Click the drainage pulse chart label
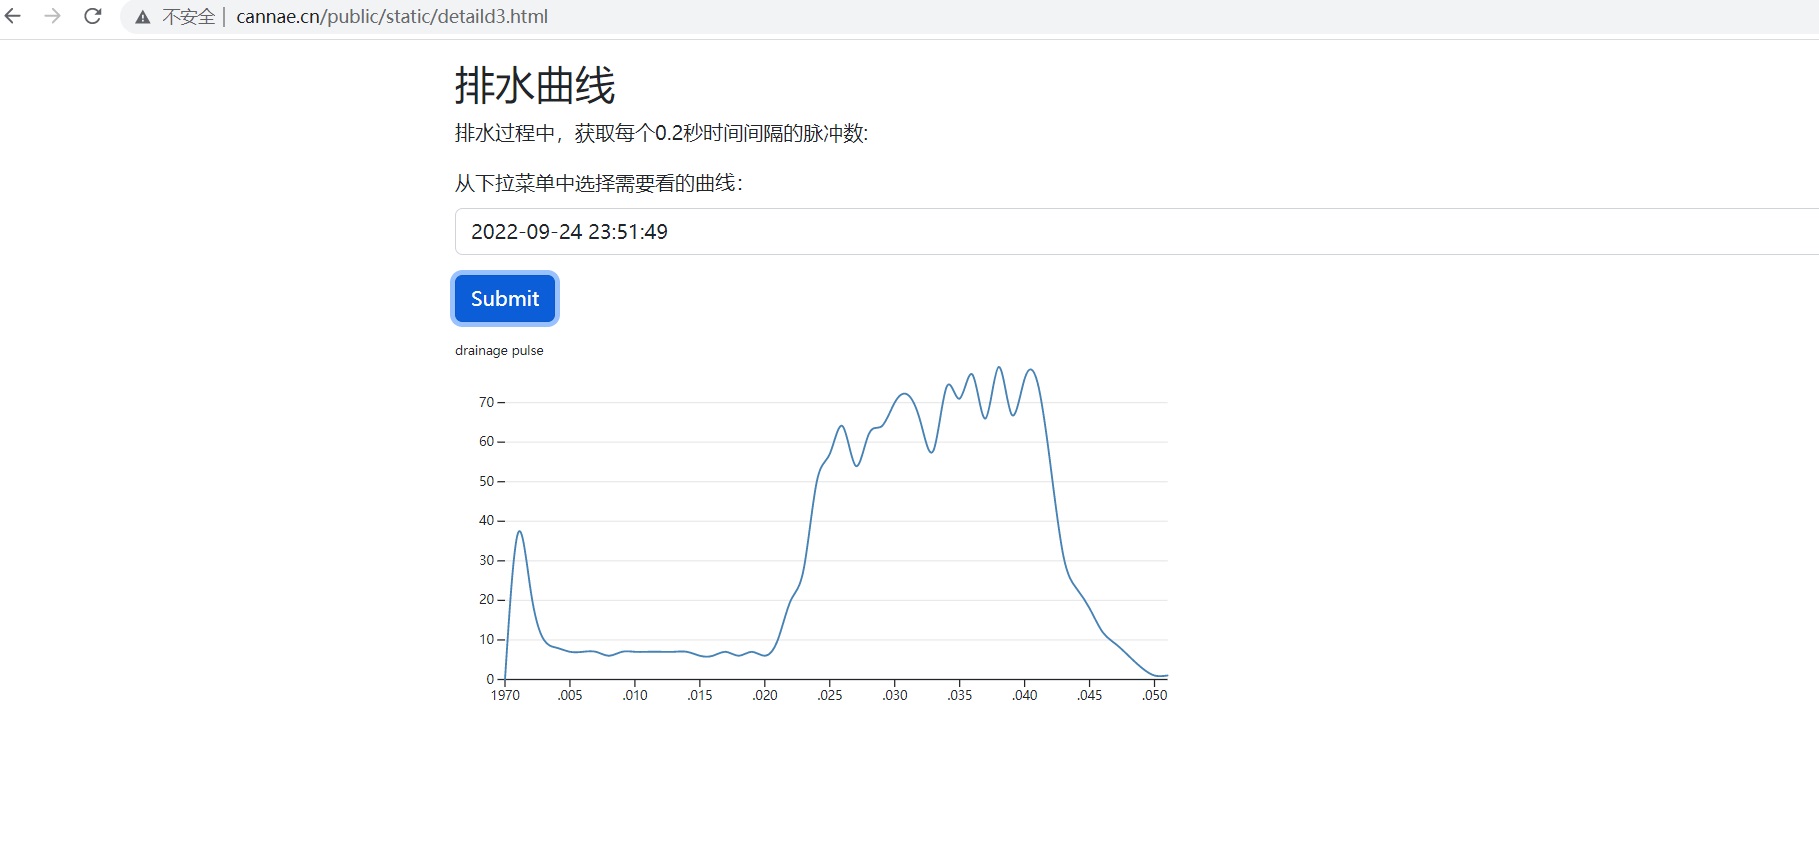The width and height of the screenshot is (1819, 863). [499, 351]
